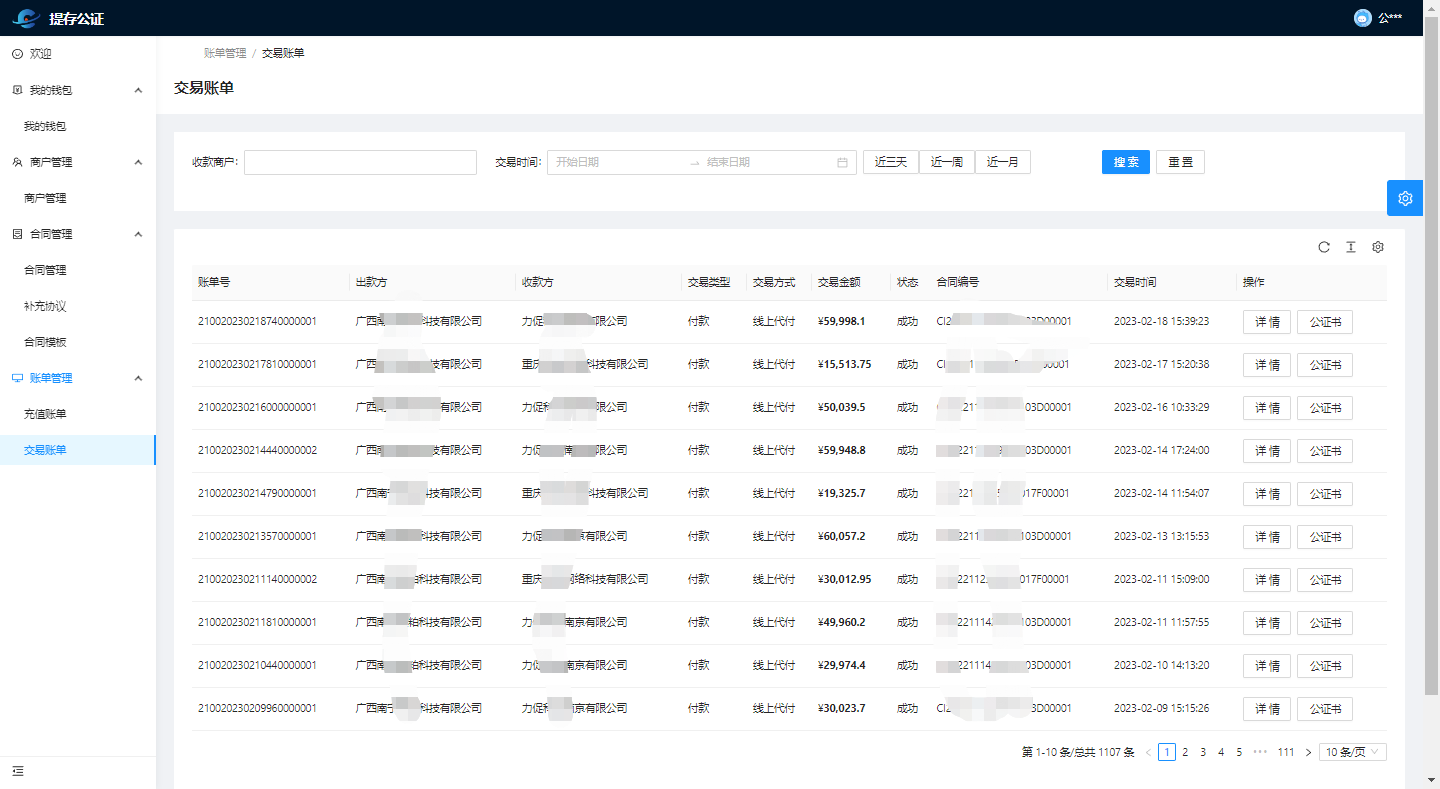Viewport: 1440px width, 789px height.
Task: Go to last page 111
Action: click(1286, 752)
